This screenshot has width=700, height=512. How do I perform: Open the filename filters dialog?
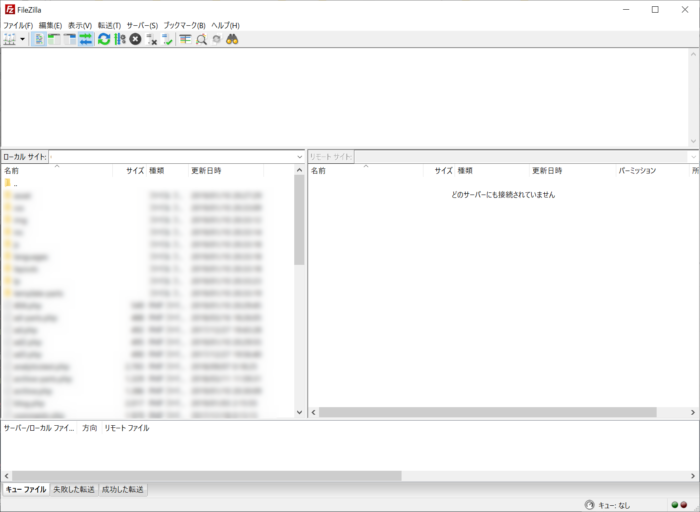click(x=185, y=39)
